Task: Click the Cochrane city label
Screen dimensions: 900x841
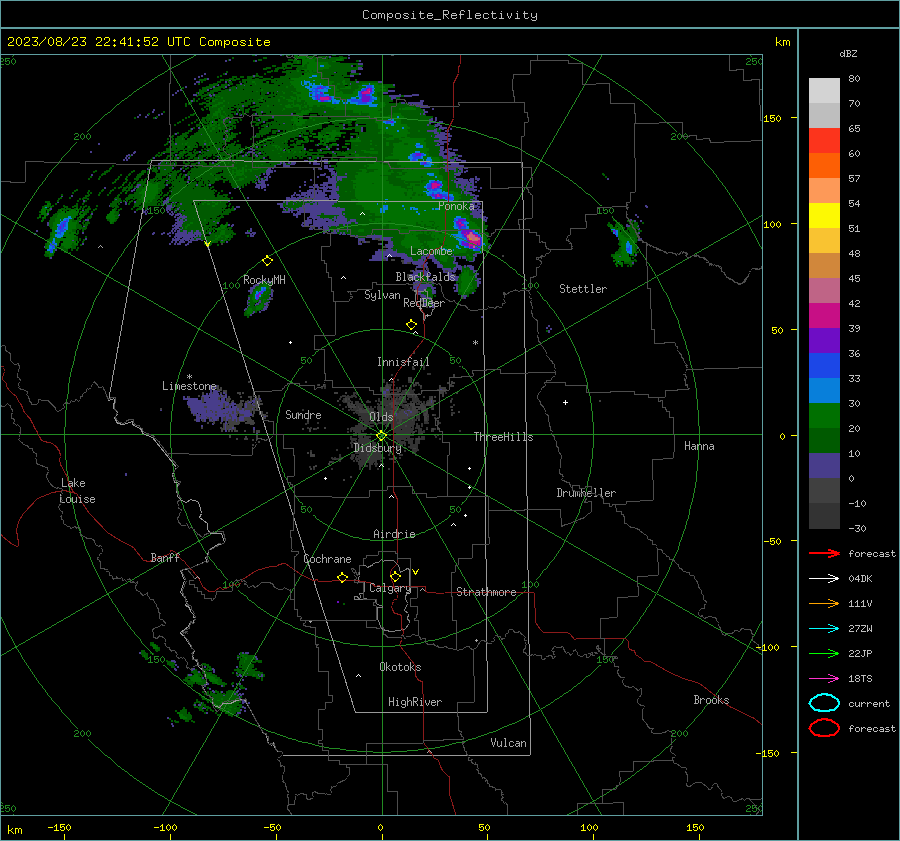Action: (327, 559)
